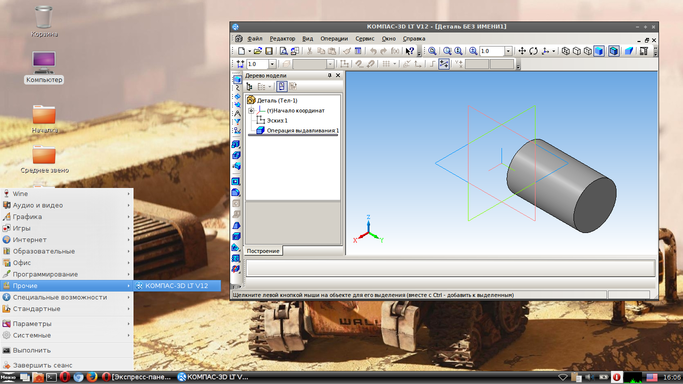Open Редактор menu
The image size is (683, 384).
pos(282,39)
